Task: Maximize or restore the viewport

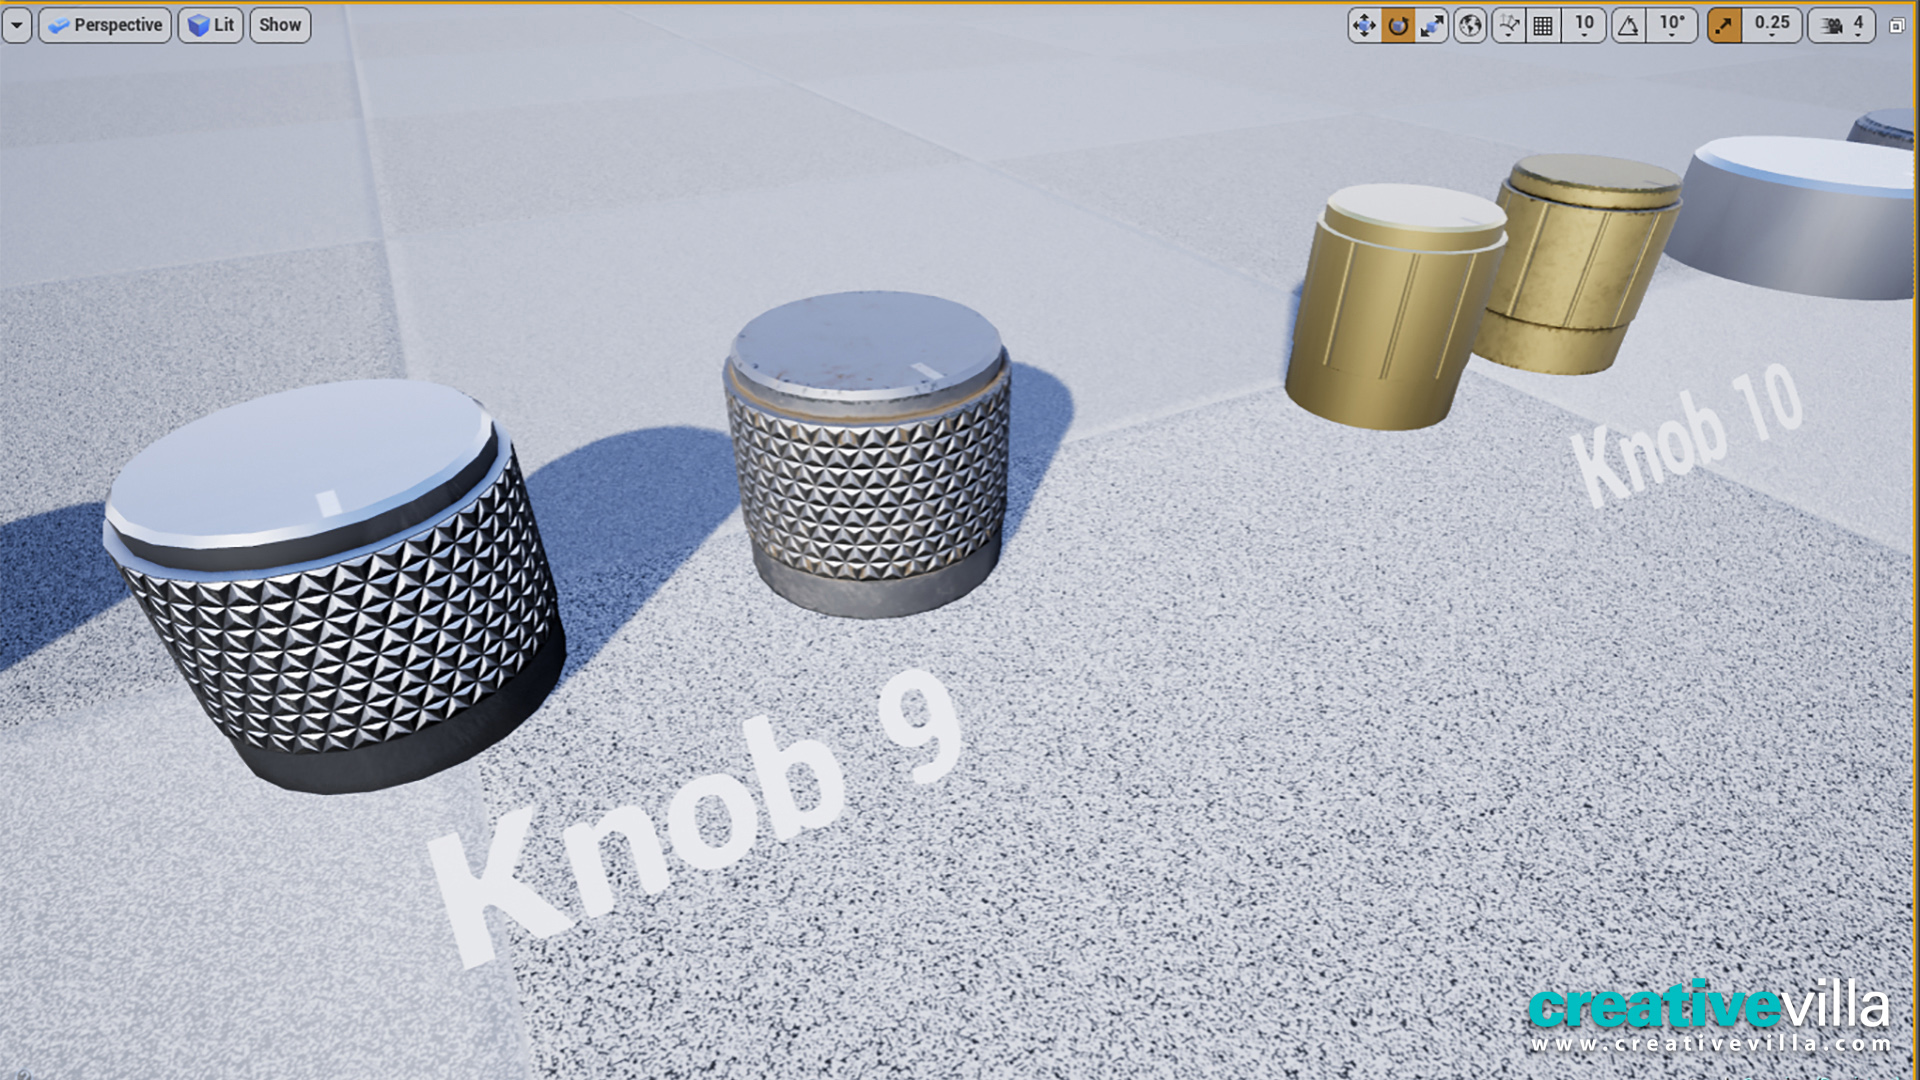Action: 1897,26
